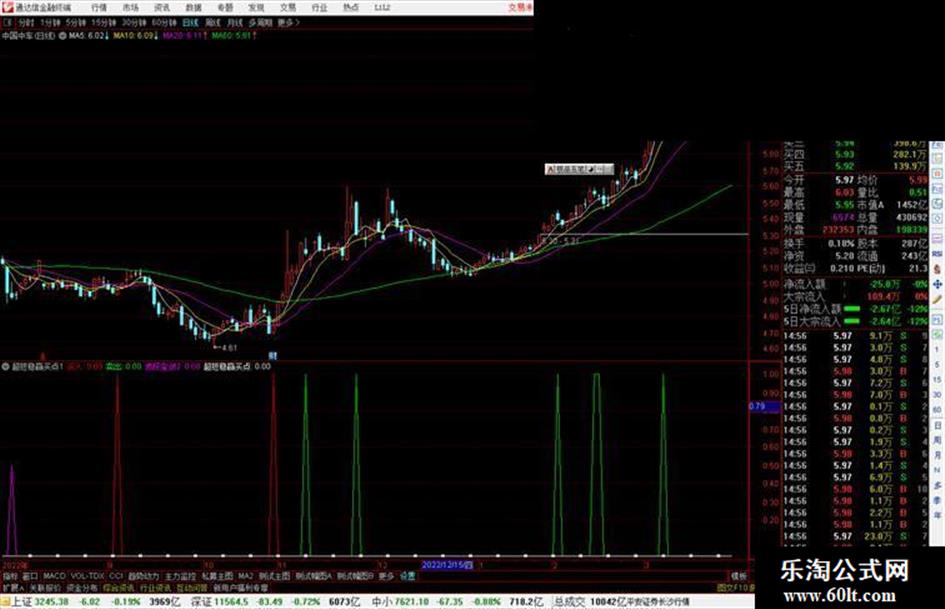This screenshot has width=945, height=609.
Task: Open the 市场 menu
Action: (131, 7)
